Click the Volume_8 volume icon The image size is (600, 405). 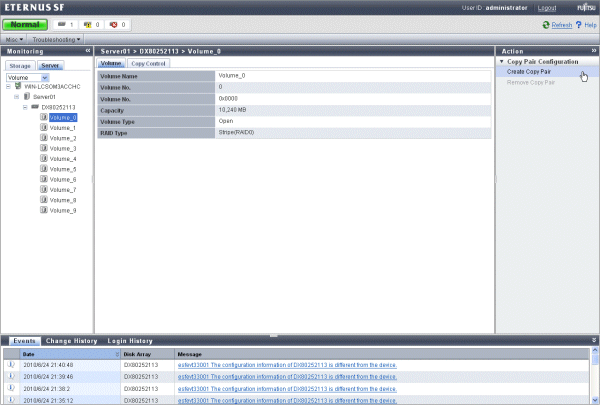(44, 200)
